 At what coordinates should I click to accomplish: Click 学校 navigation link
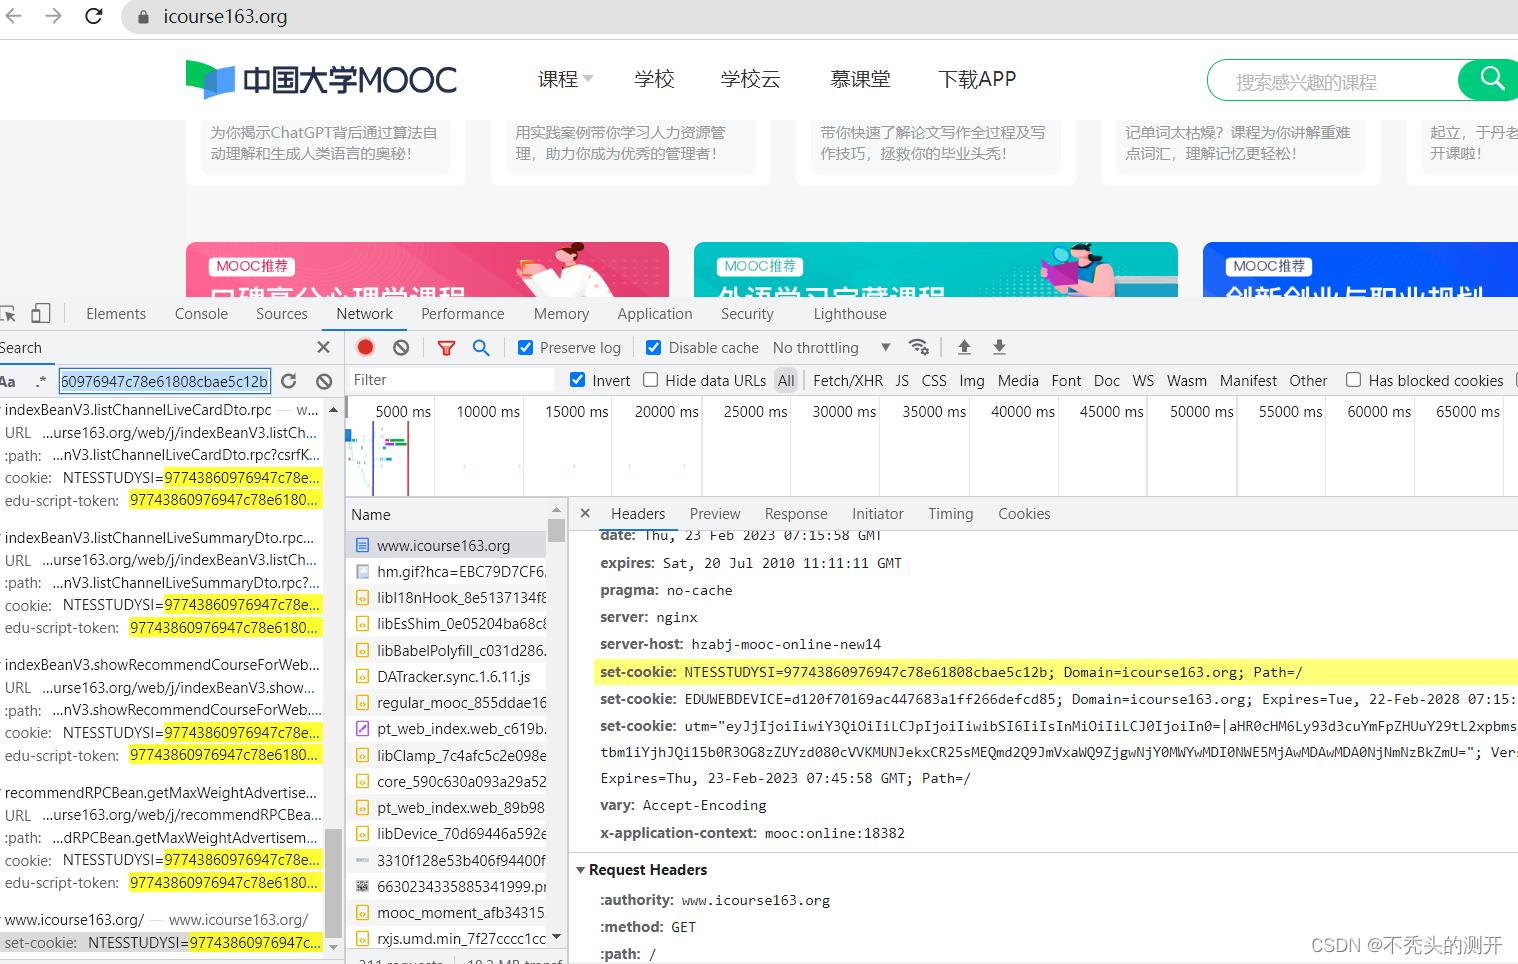[654, 79]
